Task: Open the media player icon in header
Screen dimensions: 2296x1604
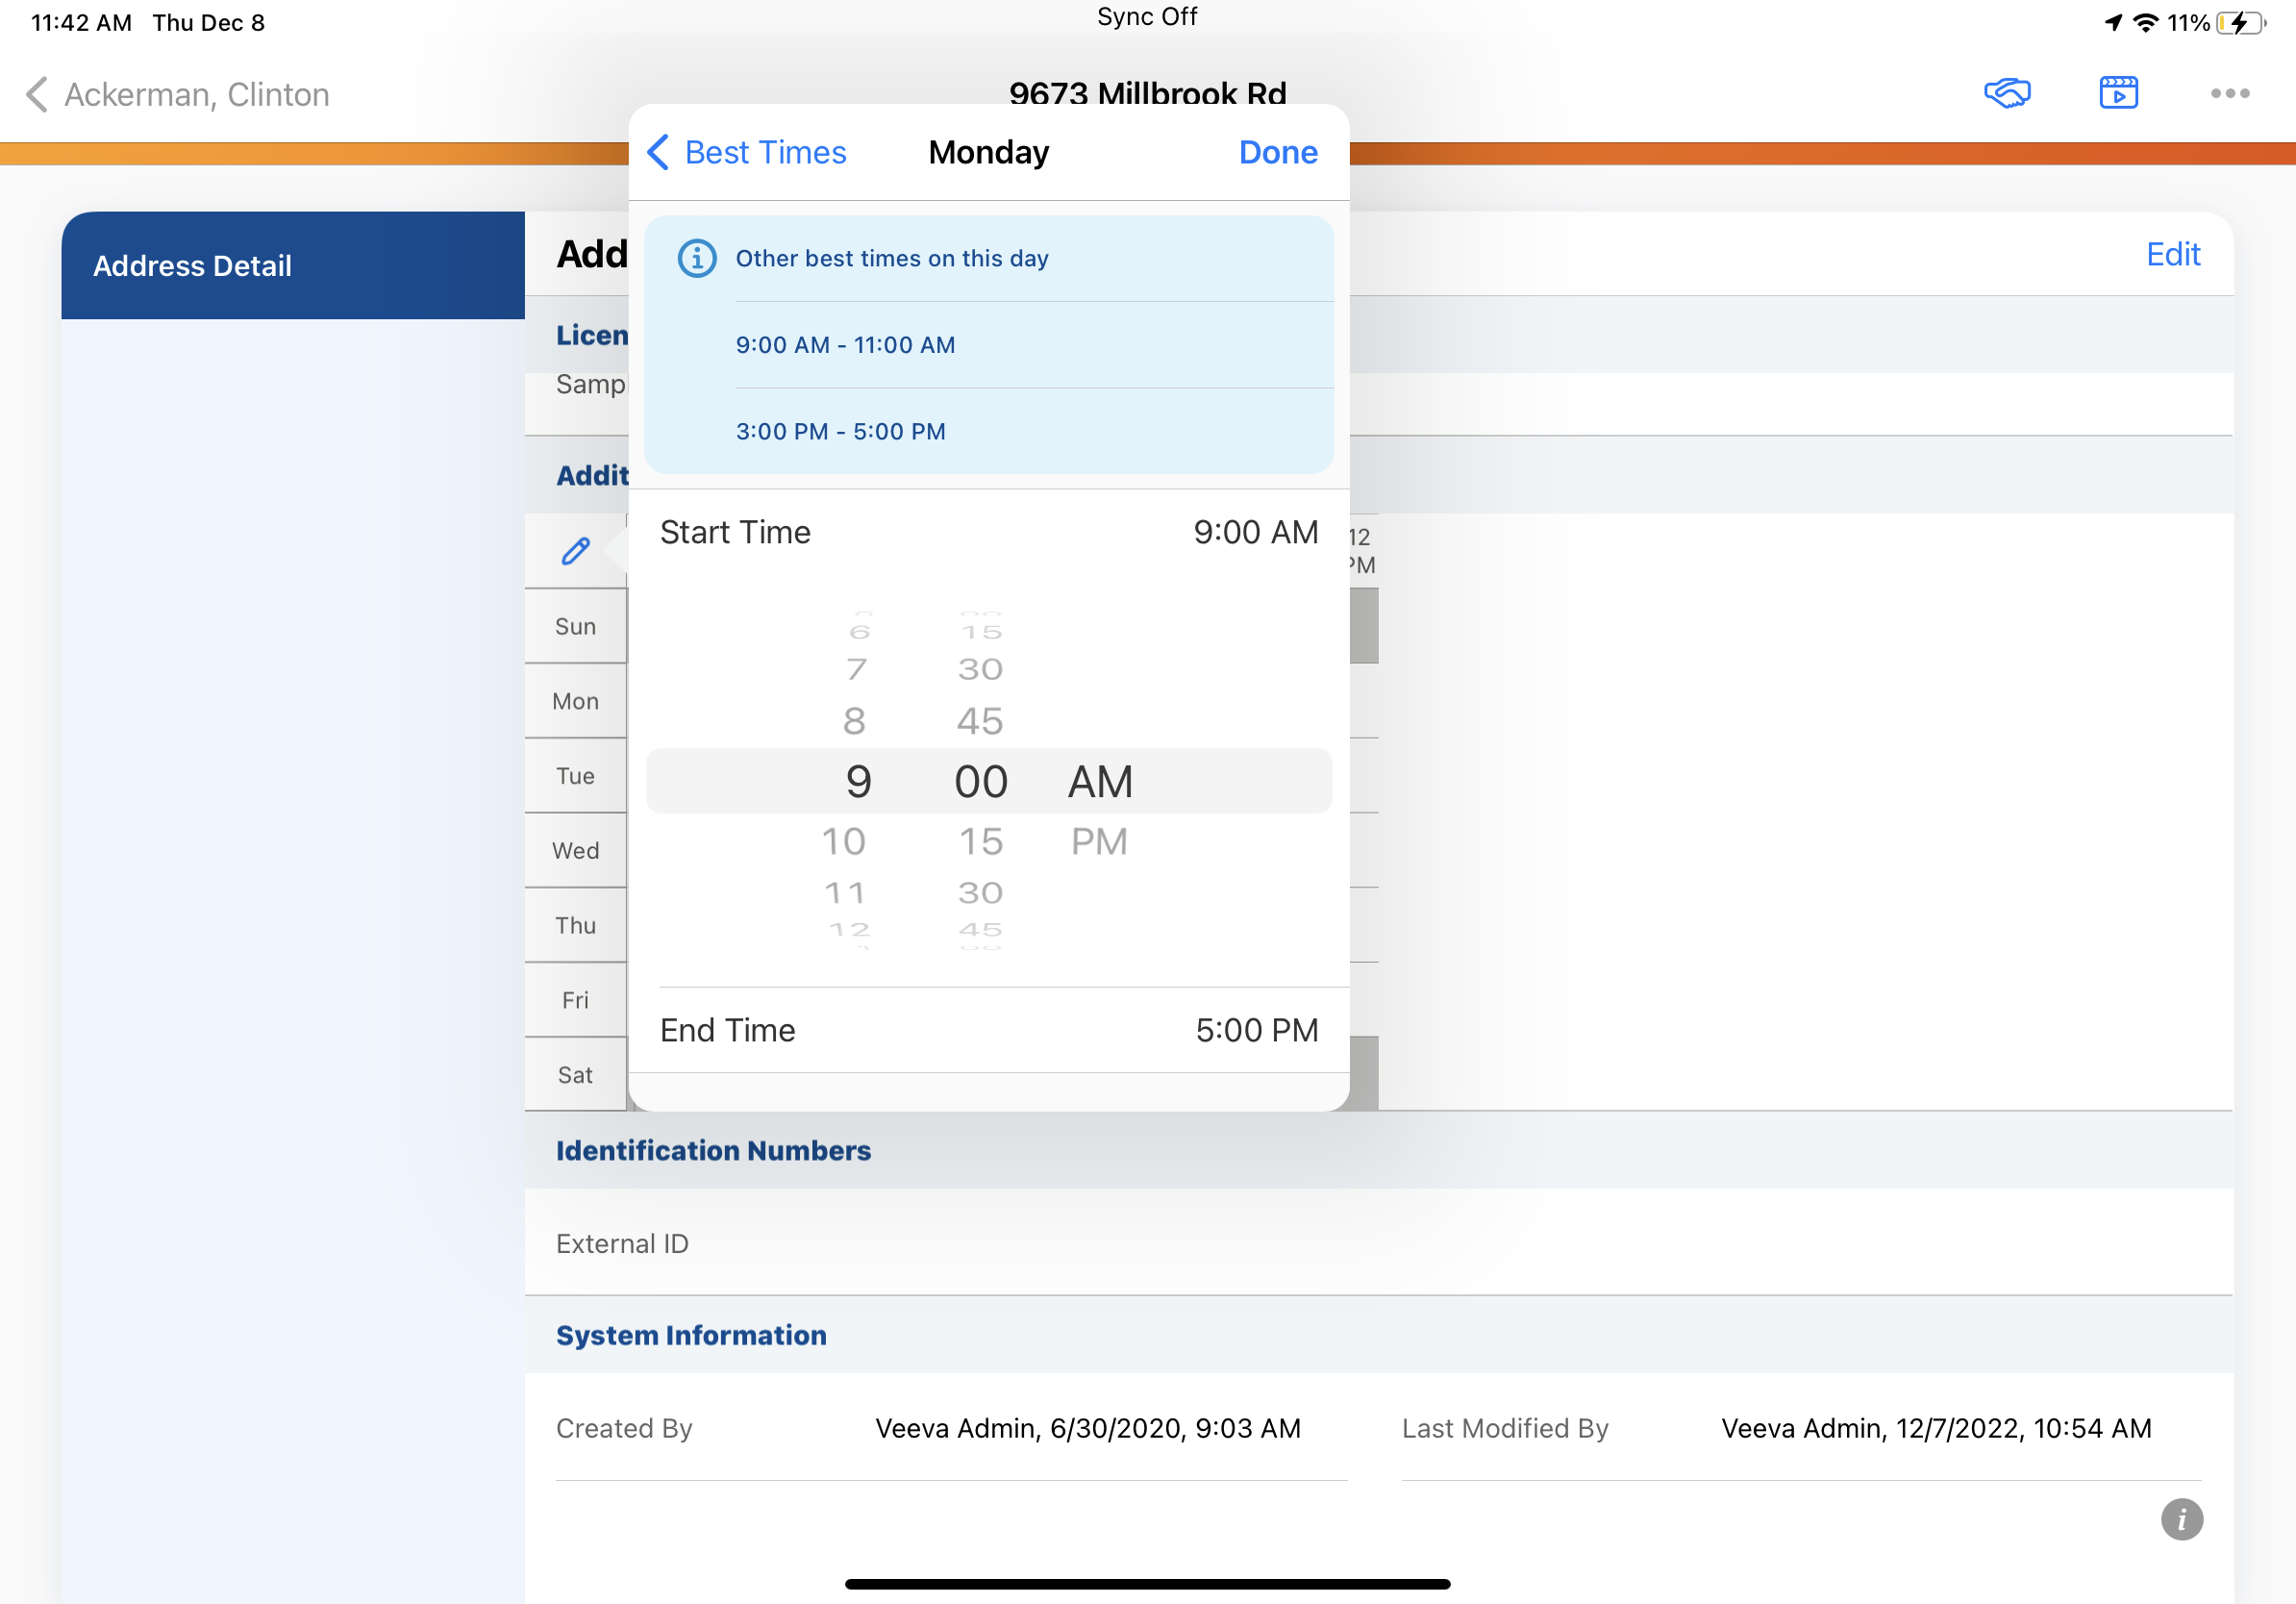Action: click(x=2118, y=93)
